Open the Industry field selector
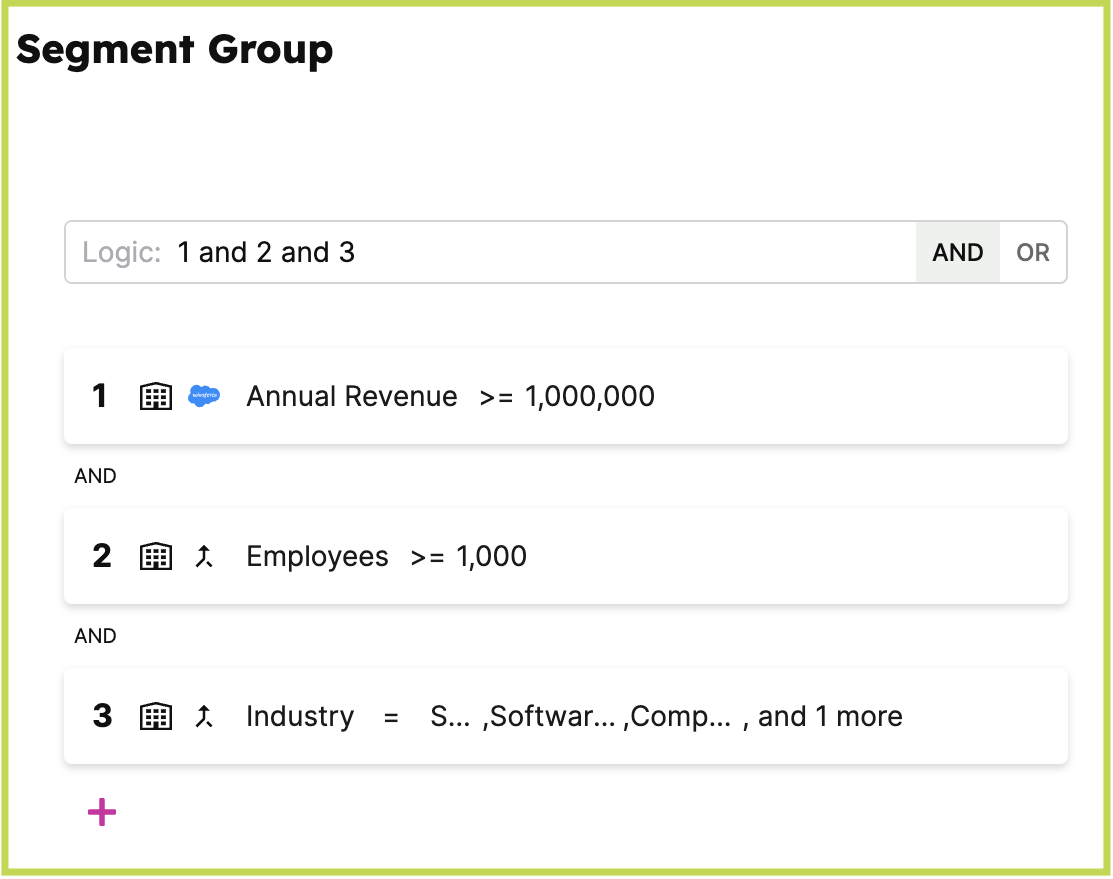1113x879 pixels. (300, 717)
